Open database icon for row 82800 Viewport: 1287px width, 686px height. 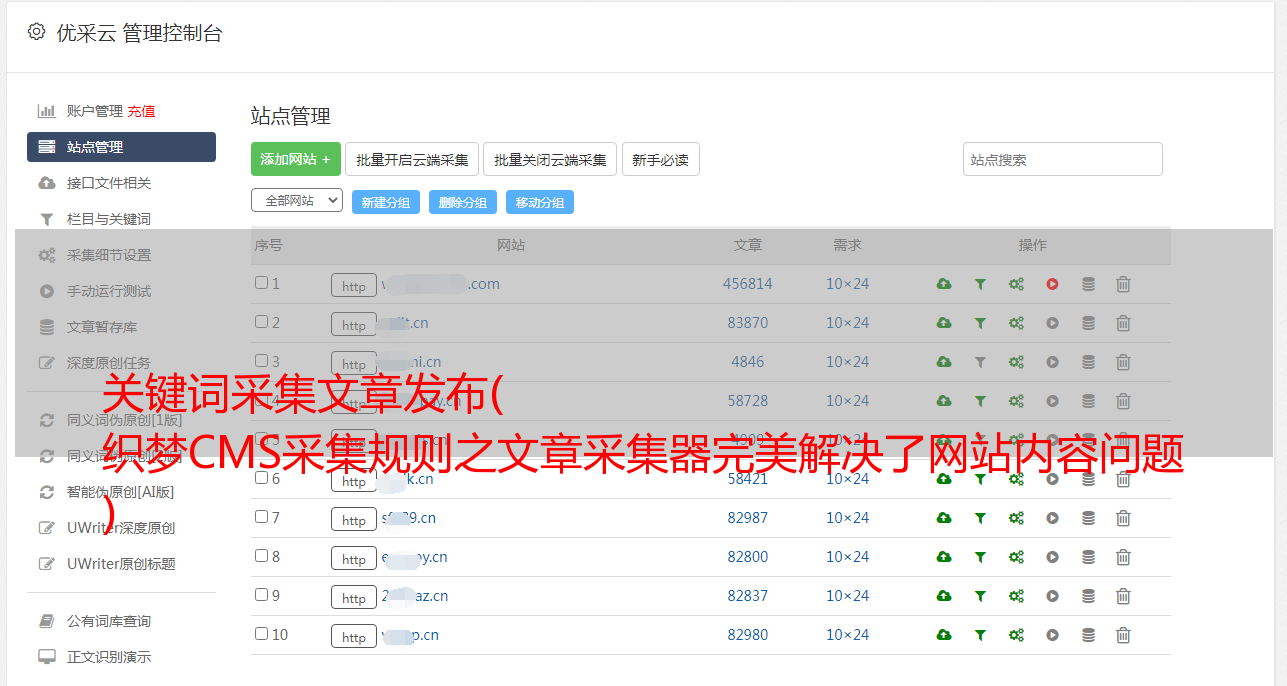tap(1088, 557)
